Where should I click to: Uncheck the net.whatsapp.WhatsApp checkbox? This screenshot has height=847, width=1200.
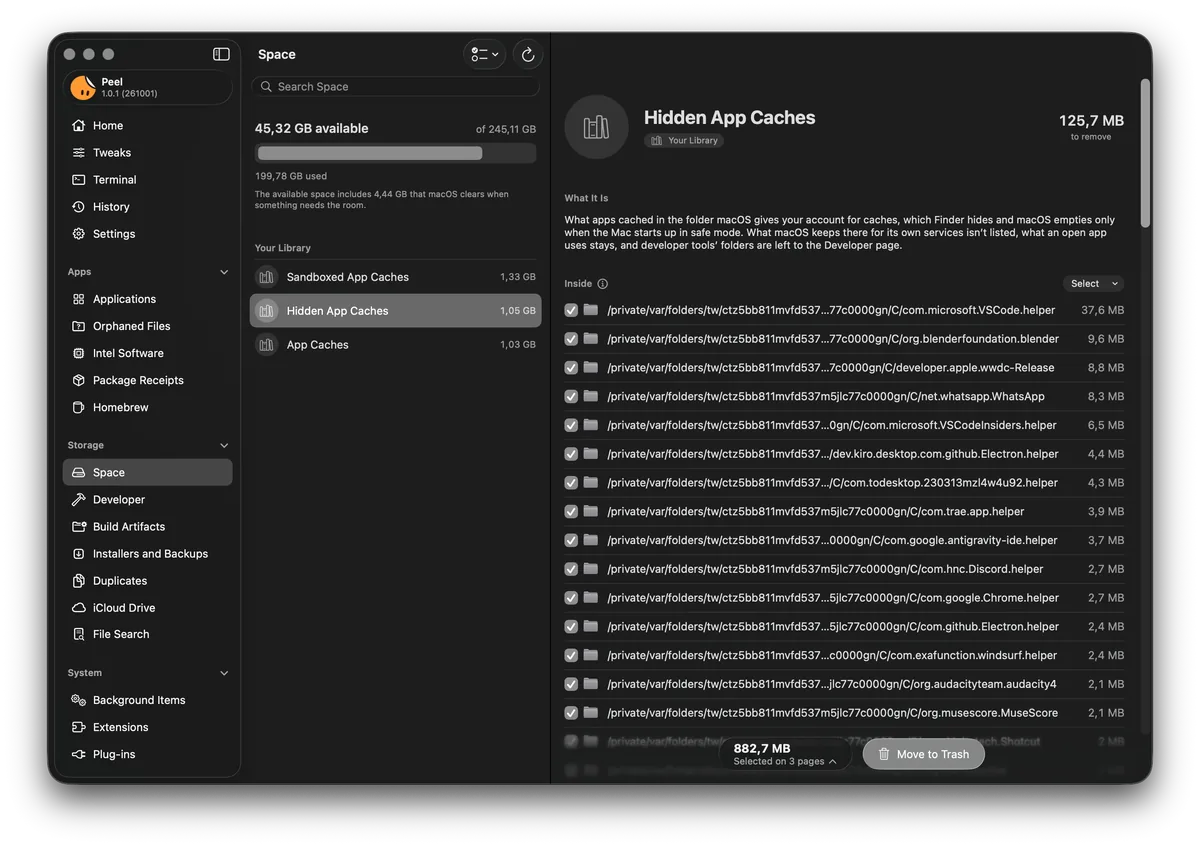pos(571,396)
